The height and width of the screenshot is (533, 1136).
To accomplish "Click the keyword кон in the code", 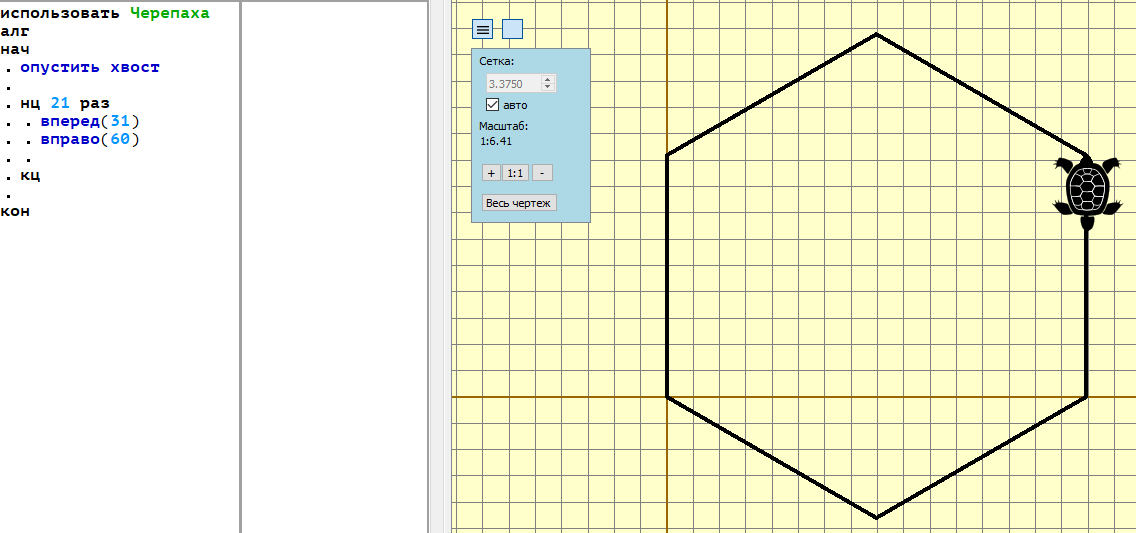I will 15,211.
